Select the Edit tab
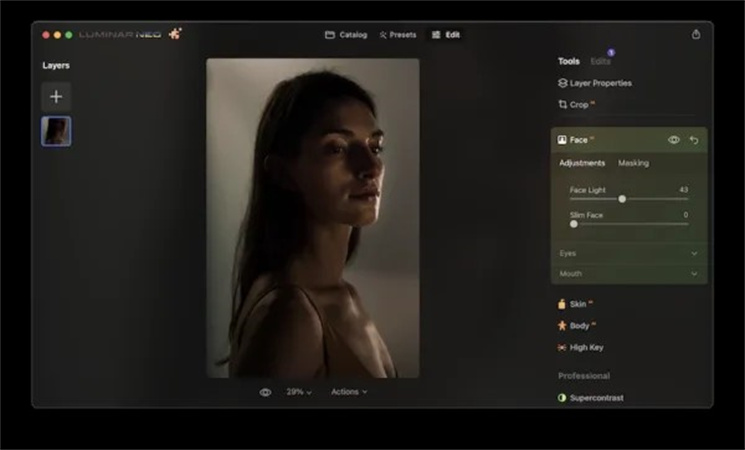The height and width of the screenshot is (450, 745). (446, 35)
